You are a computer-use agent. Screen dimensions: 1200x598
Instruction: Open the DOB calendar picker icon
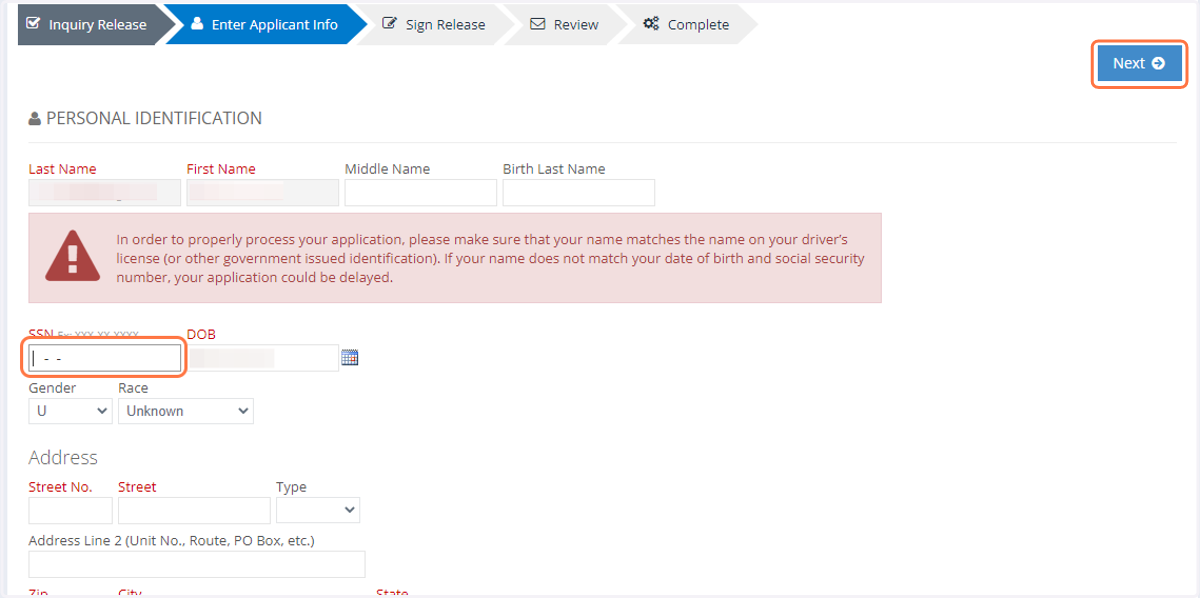(x=350, y=357)
